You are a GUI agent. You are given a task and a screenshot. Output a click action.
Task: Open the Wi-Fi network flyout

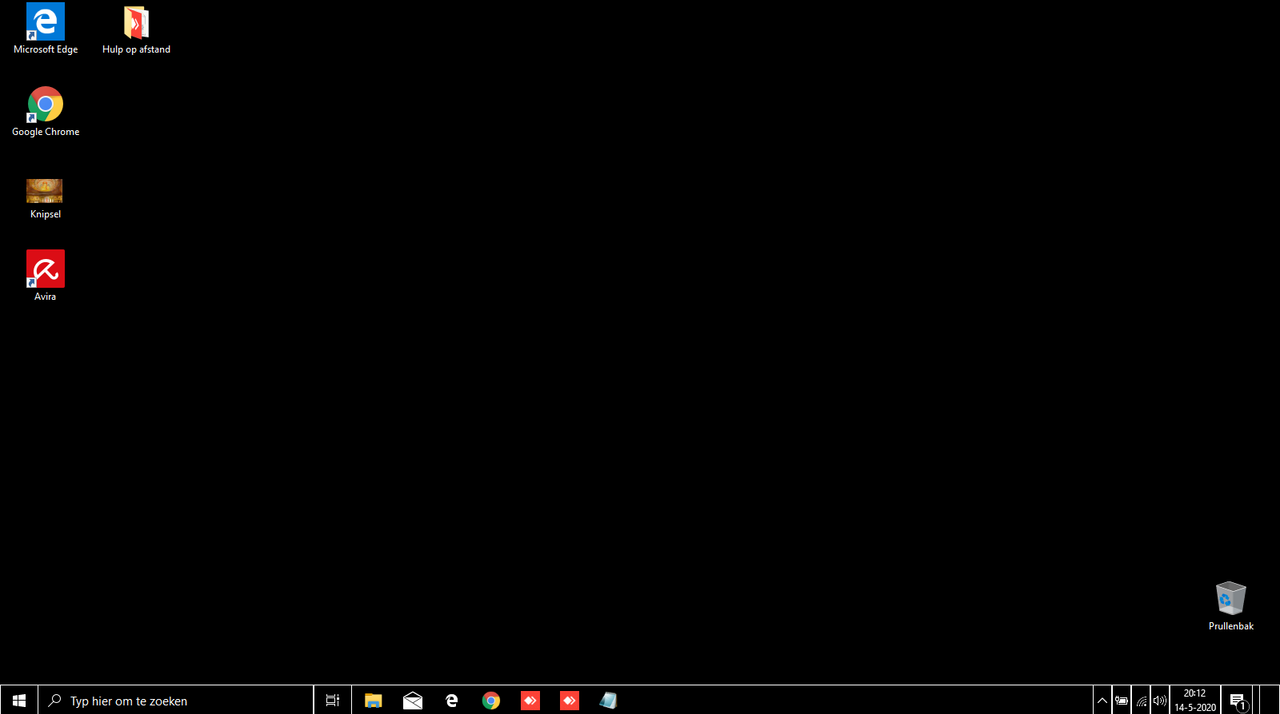tap(1141, 700)
